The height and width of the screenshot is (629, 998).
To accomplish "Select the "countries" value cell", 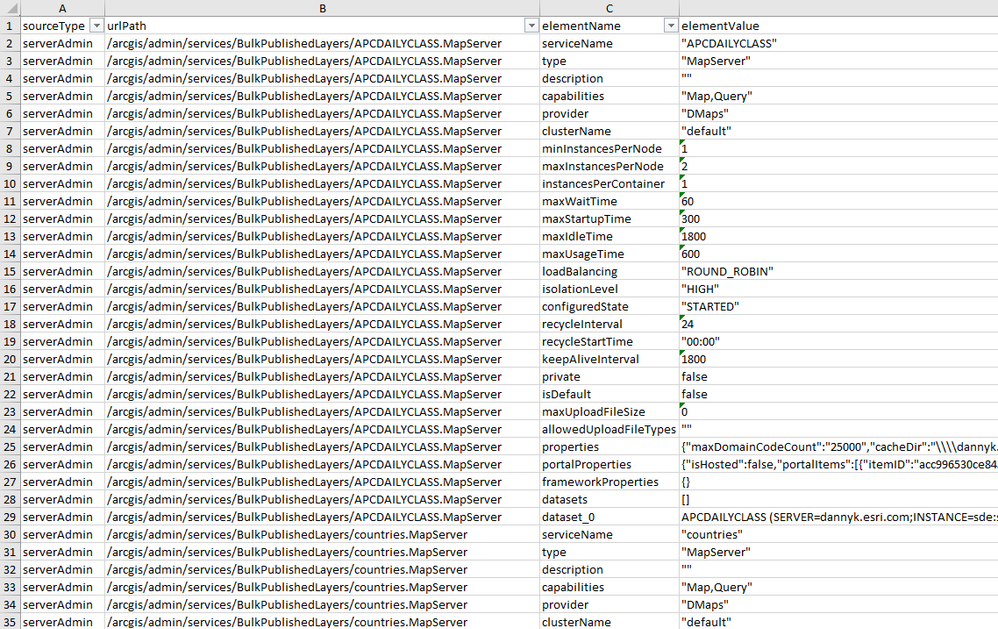I will [x=838, y=535].
